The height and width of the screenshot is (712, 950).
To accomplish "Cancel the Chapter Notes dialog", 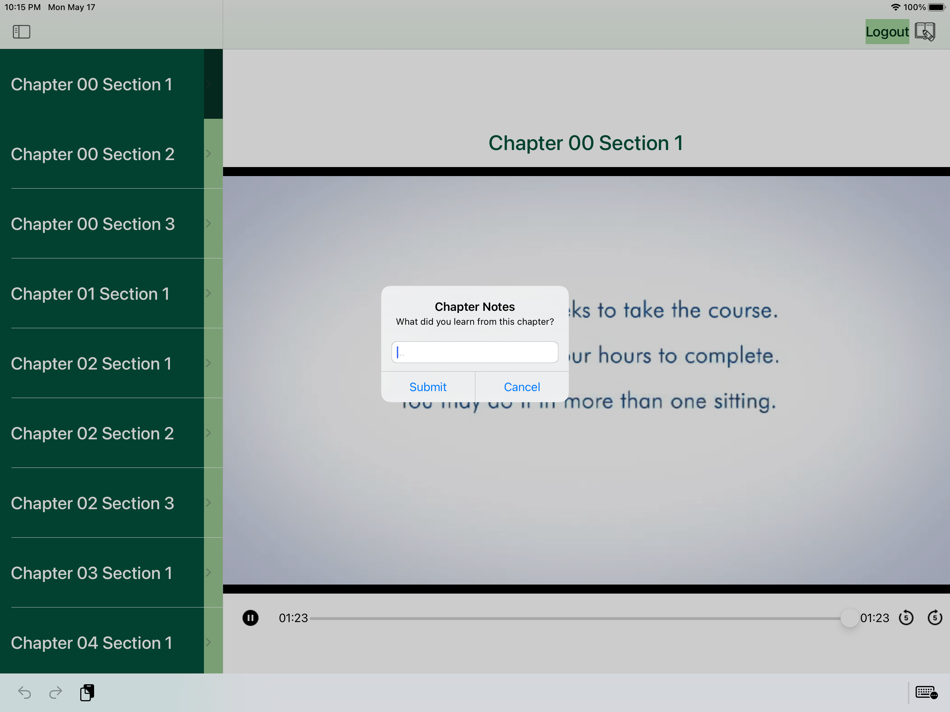I will pyautogui.click(x=522, y=387).
